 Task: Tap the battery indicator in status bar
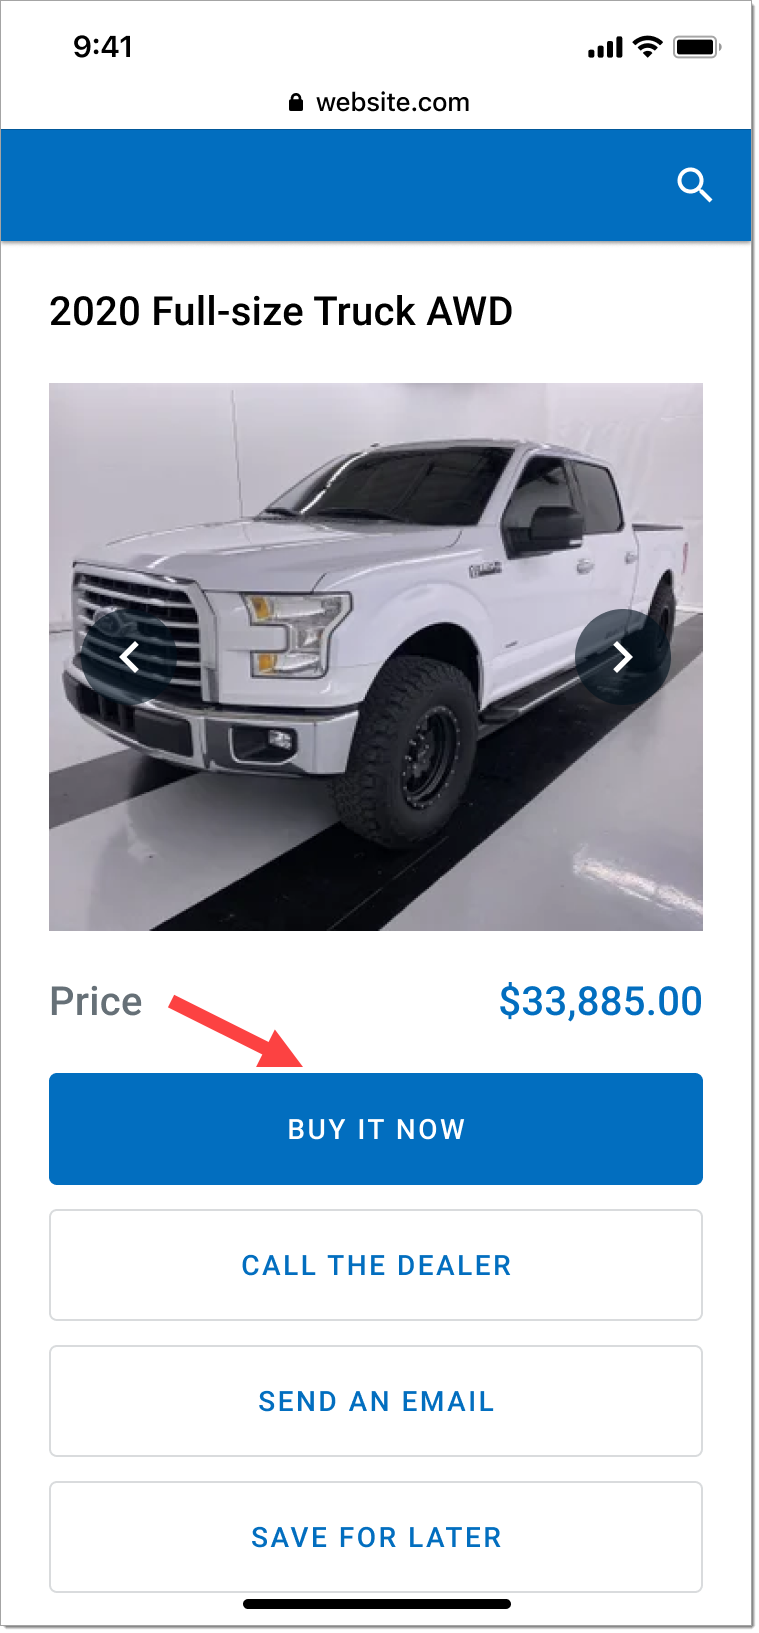tap(698, 47)
